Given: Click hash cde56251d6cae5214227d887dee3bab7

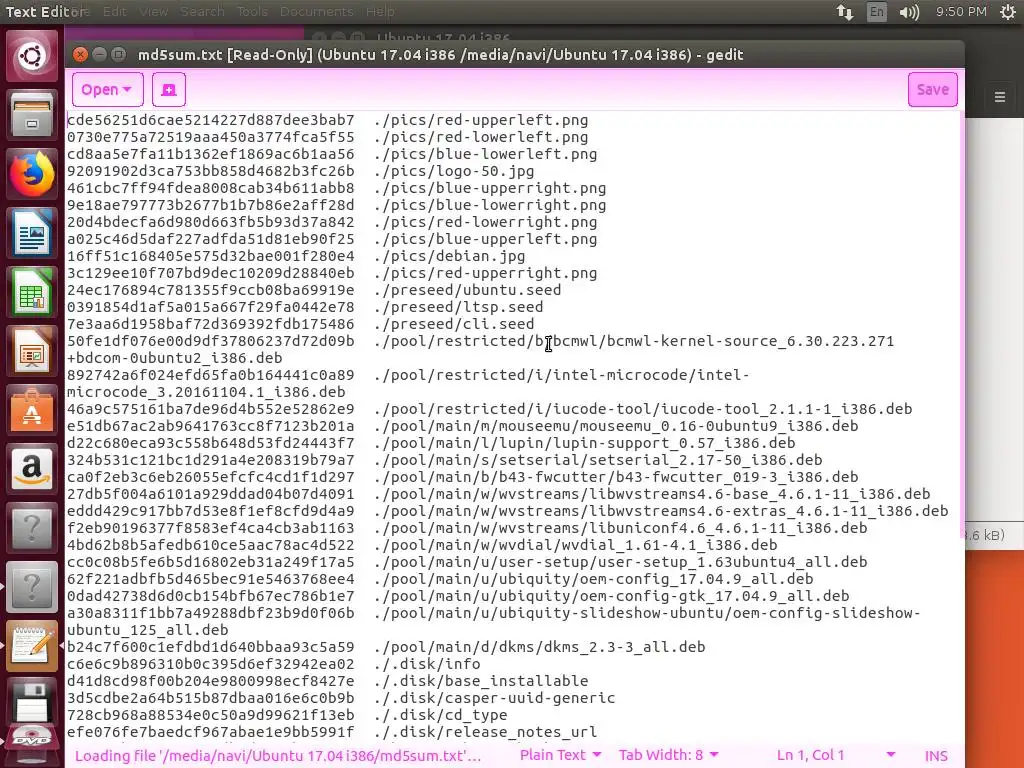Looking at the screenshot, I should click(210, 120).
